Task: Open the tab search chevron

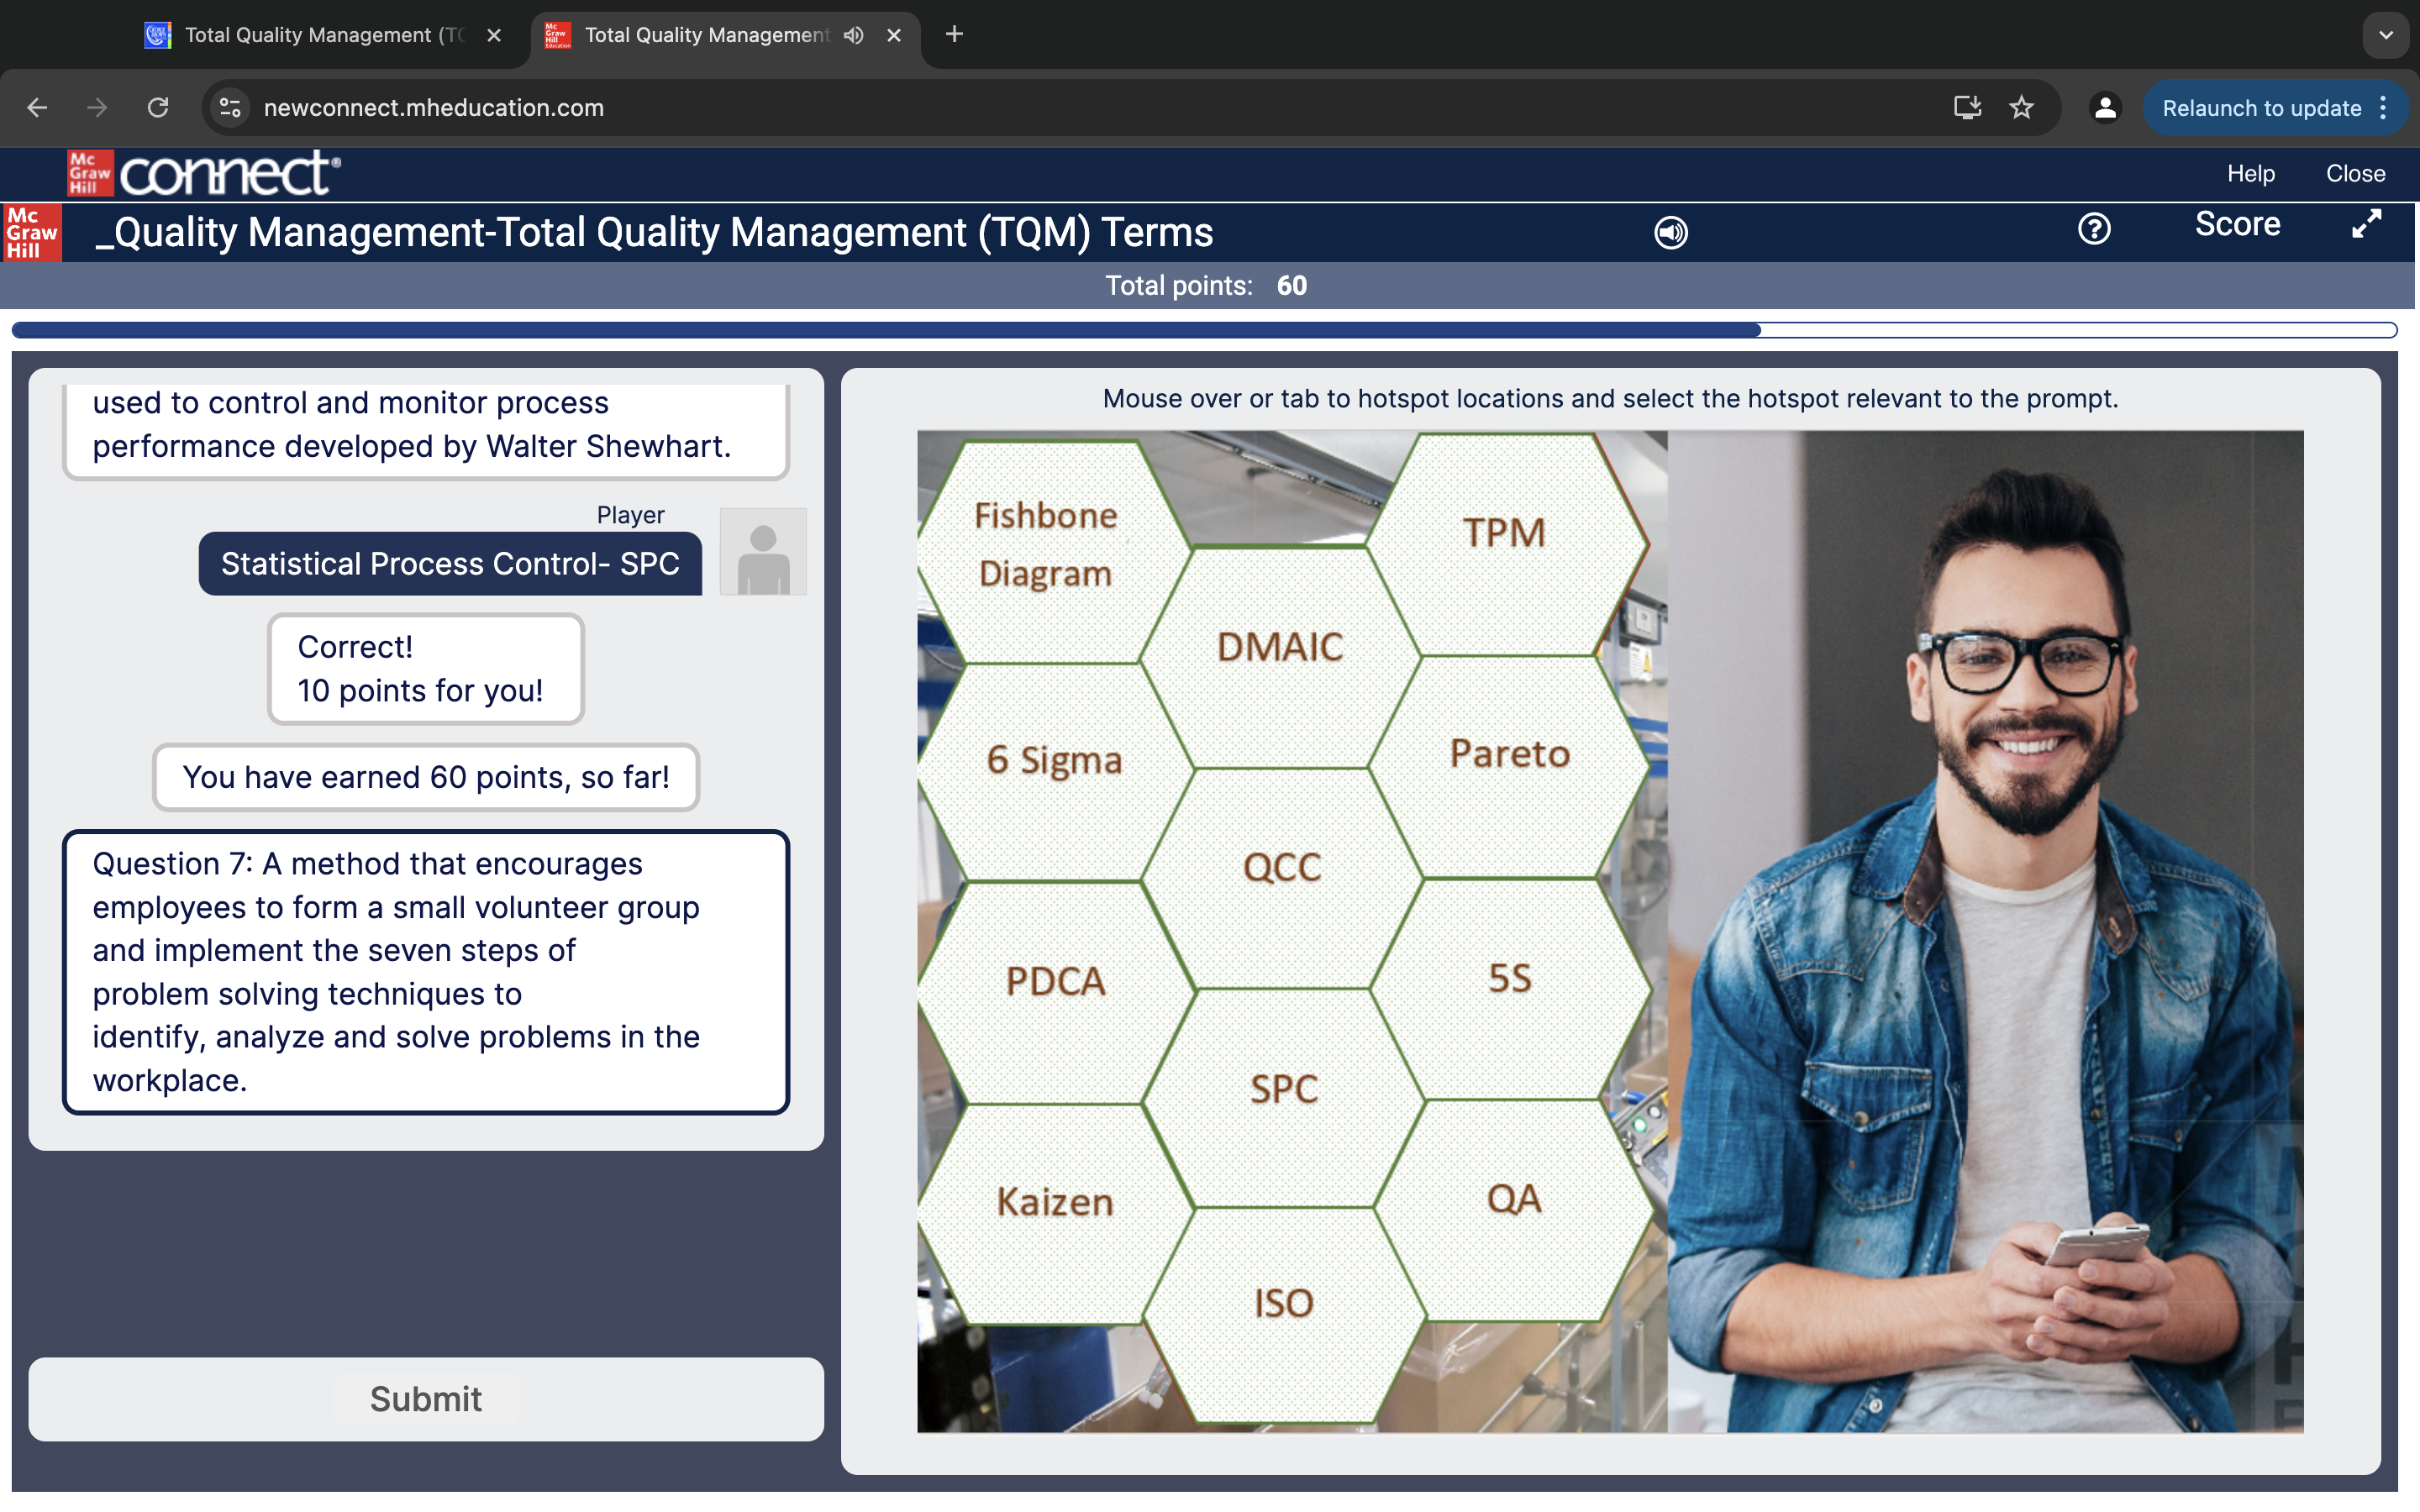Action: 2387,35
